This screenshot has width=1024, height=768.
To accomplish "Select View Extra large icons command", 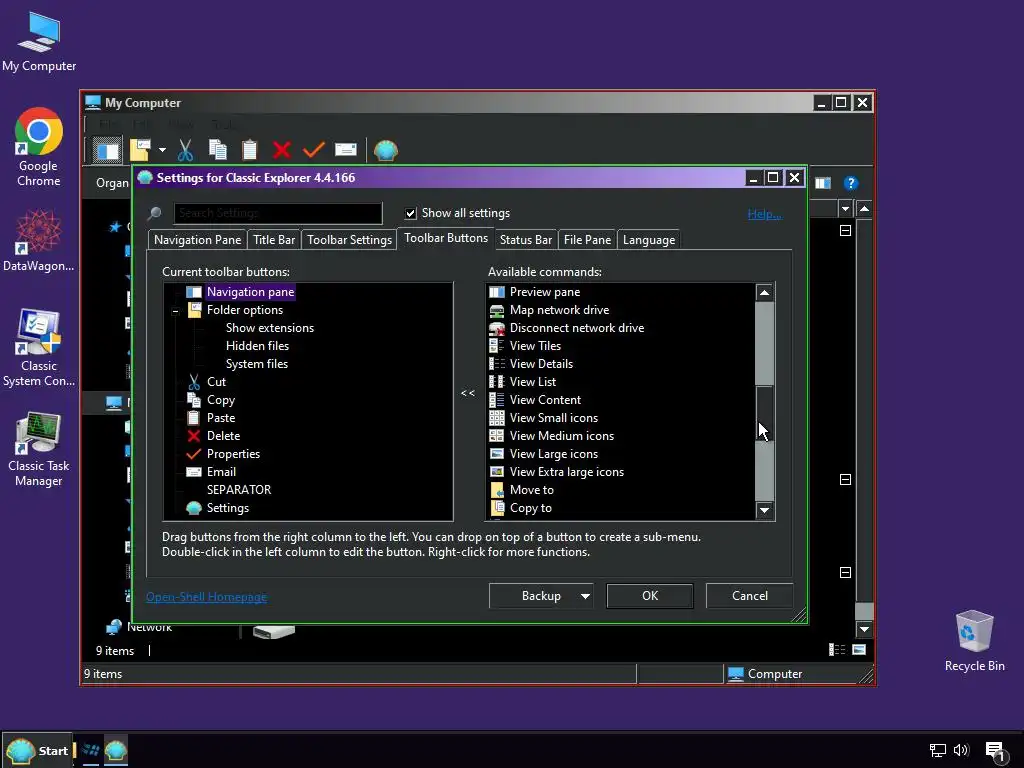I will [x=567, y=472].
